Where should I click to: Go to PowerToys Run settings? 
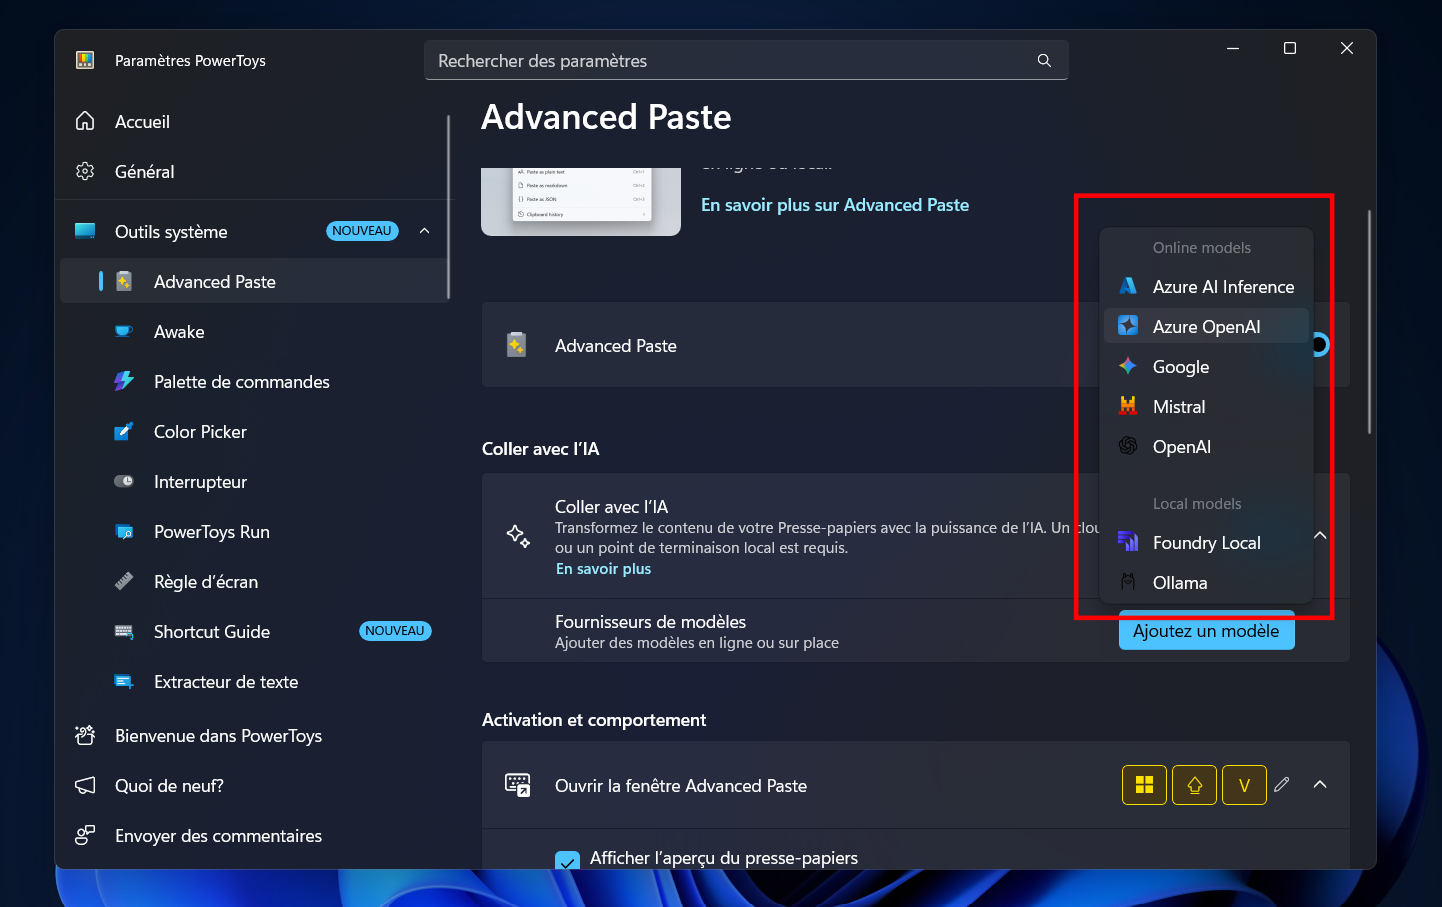[x=252, y=531]
